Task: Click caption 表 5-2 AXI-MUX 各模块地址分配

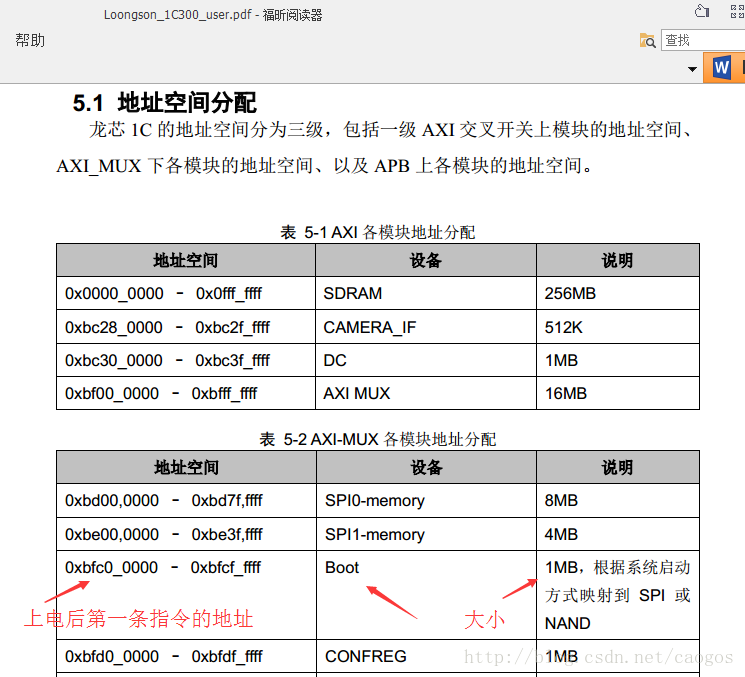Action: (x=378, y=439)
